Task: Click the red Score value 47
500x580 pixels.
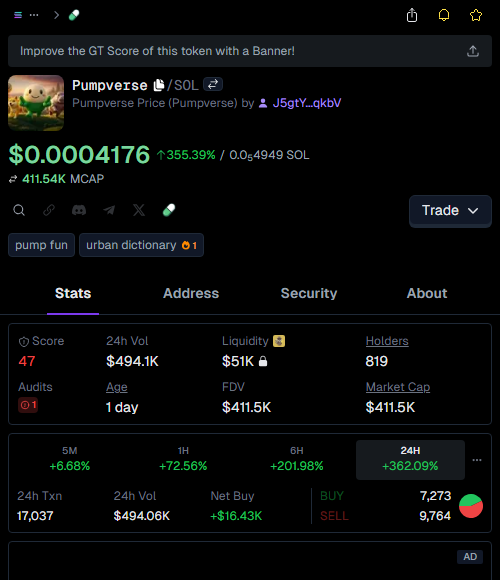Action: click(27, 361)
